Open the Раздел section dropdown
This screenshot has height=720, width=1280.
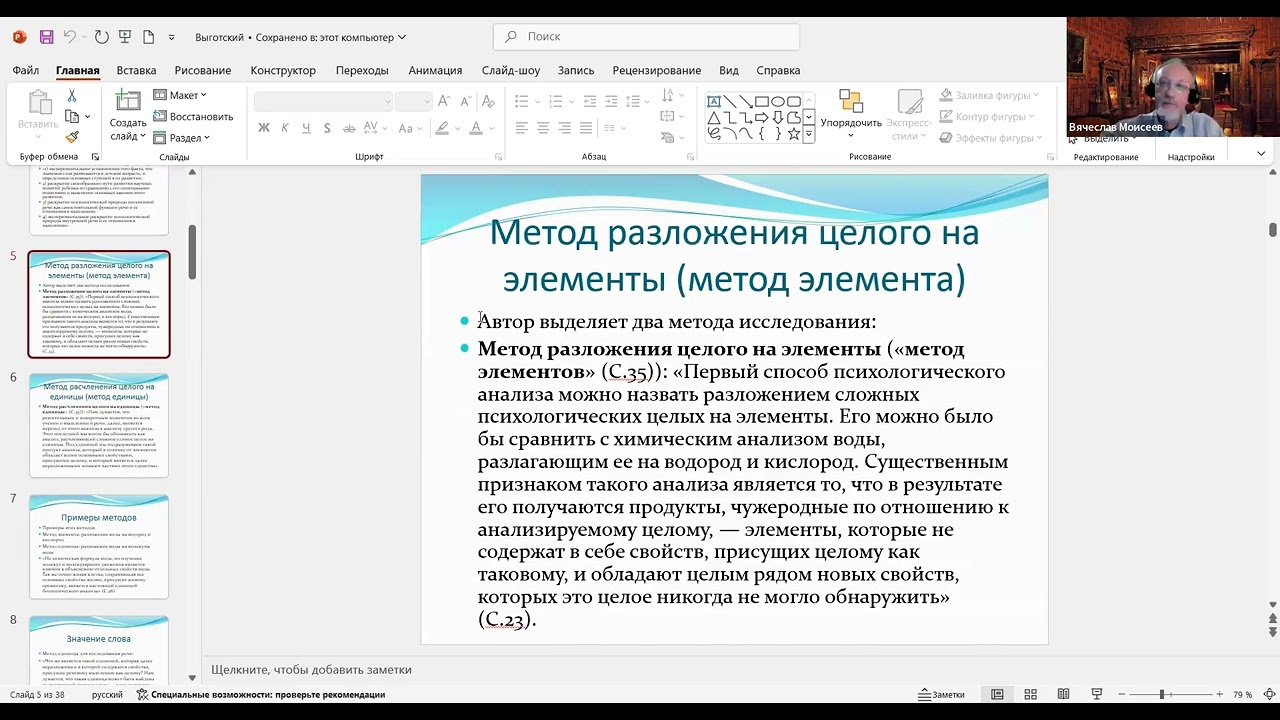182,138
